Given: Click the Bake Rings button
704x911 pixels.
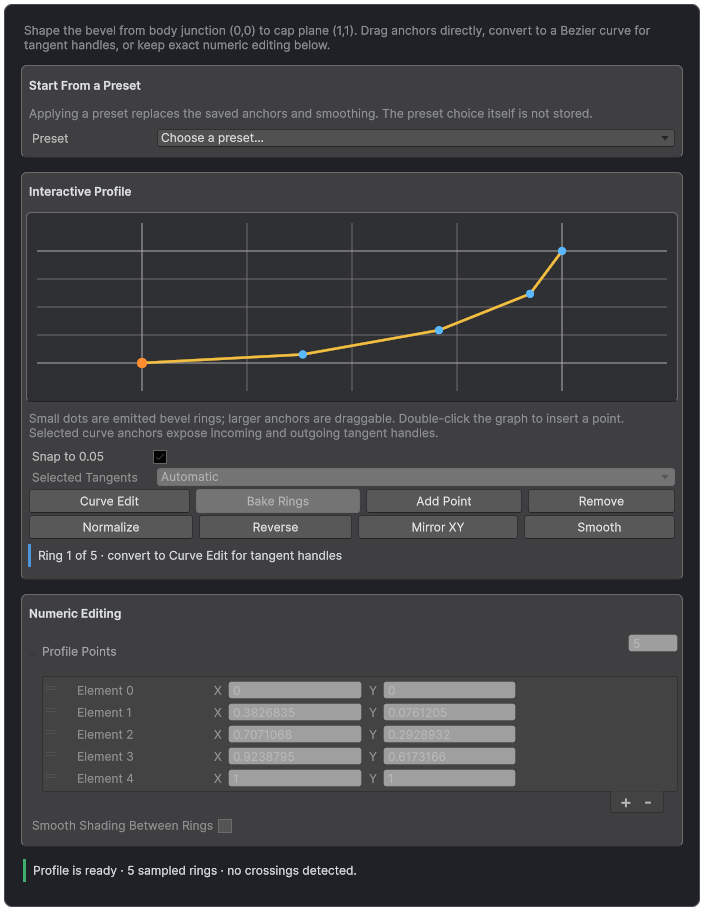Looking at the screenshot, I should (278, 501).
